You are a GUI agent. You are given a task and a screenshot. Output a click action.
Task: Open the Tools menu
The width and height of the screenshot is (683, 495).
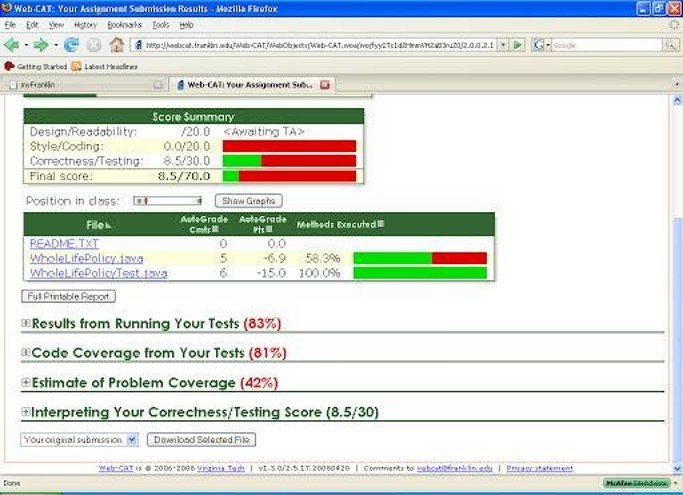(161, 25)
